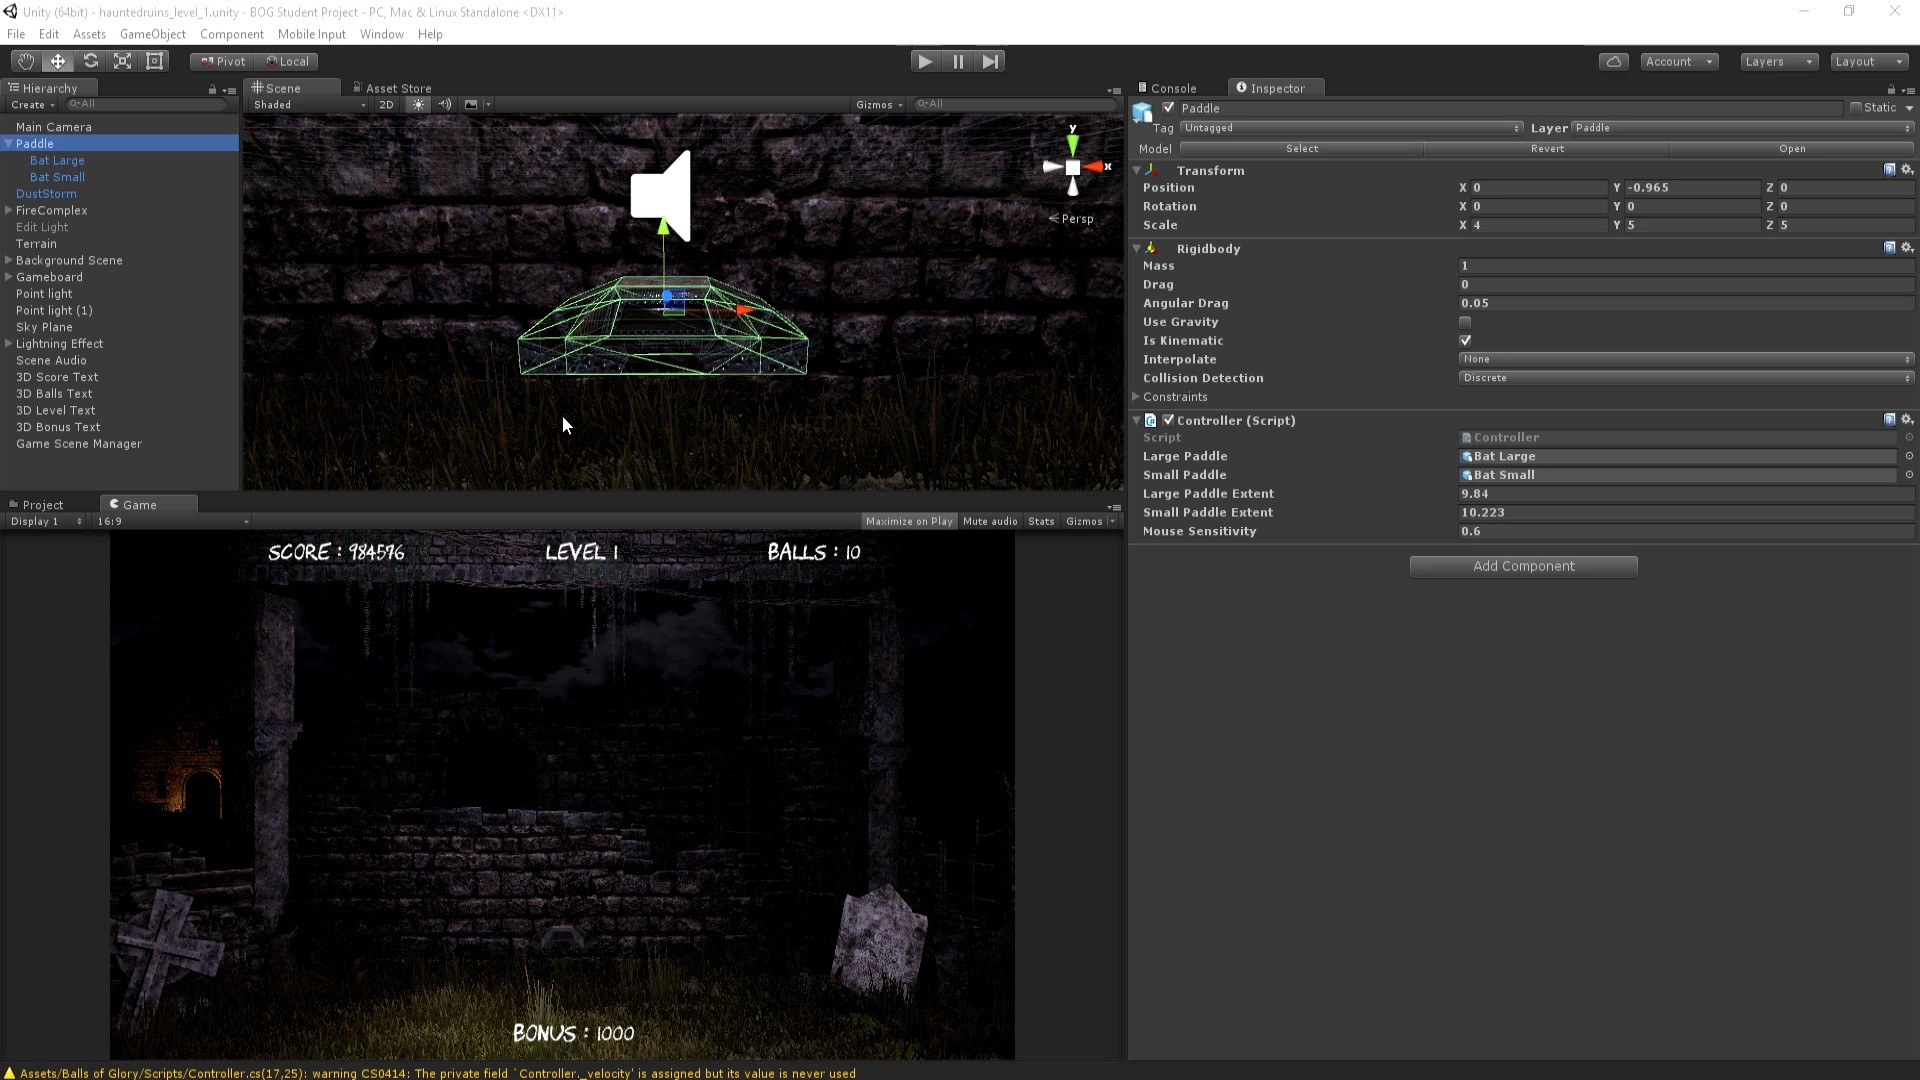Toggle Is Kinematic checkbox on Rigidbody
Viewport: 1920px width, 1080px height.
pyautogui.click(x=1466, y=339)
